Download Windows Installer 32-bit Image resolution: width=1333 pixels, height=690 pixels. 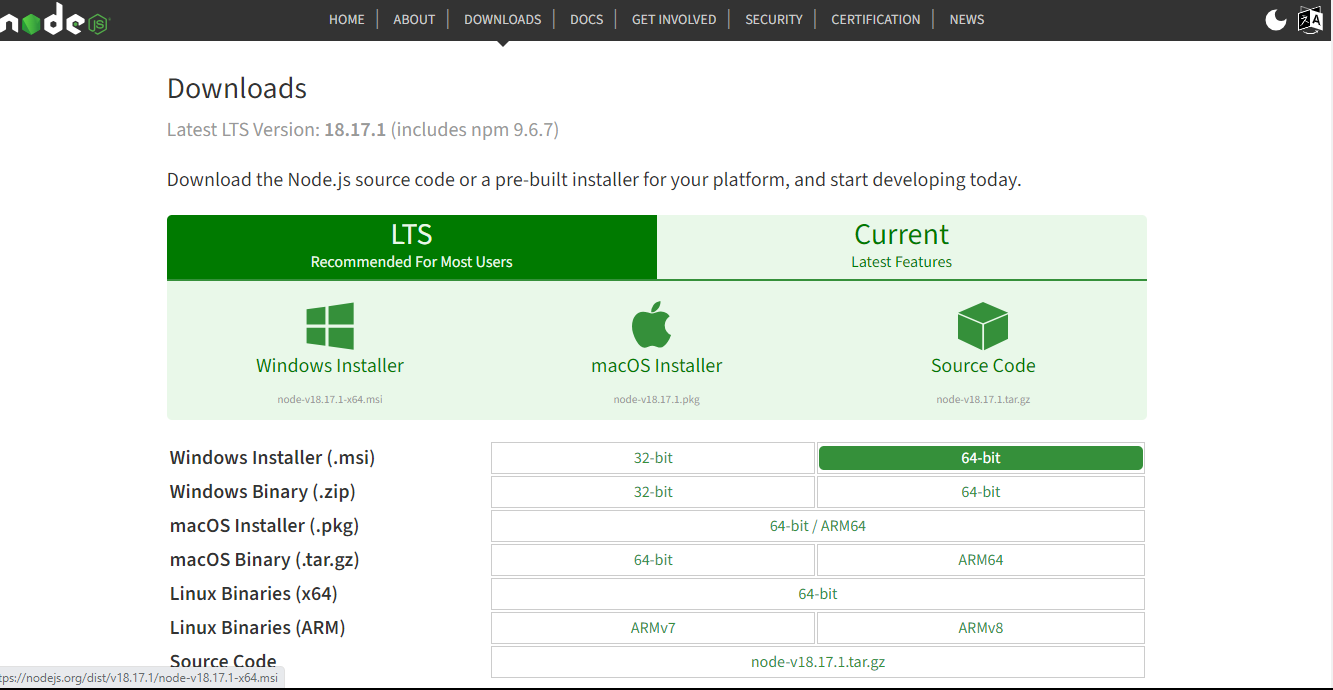point(653,458)
